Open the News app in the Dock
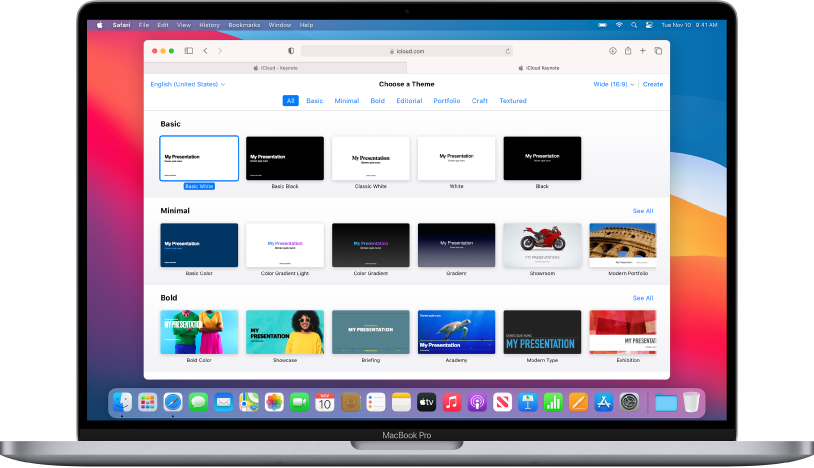The height and width of the screenshot is (468, 814). tap(502, 402)
